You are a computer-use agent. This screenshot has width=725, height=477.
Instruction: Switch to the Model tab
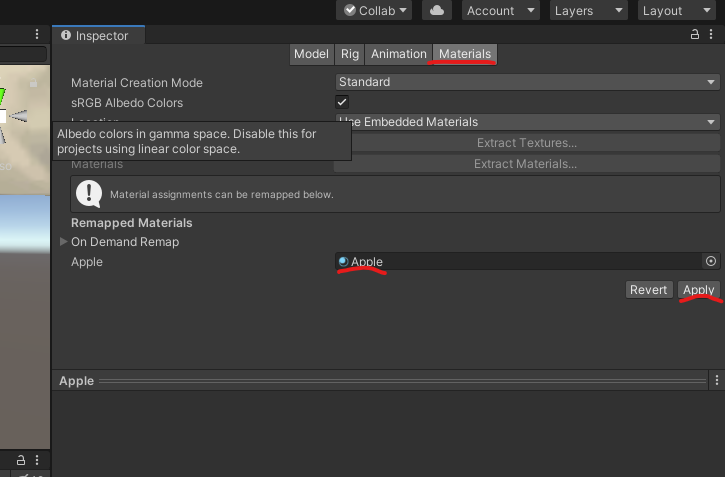pos(311,54)
